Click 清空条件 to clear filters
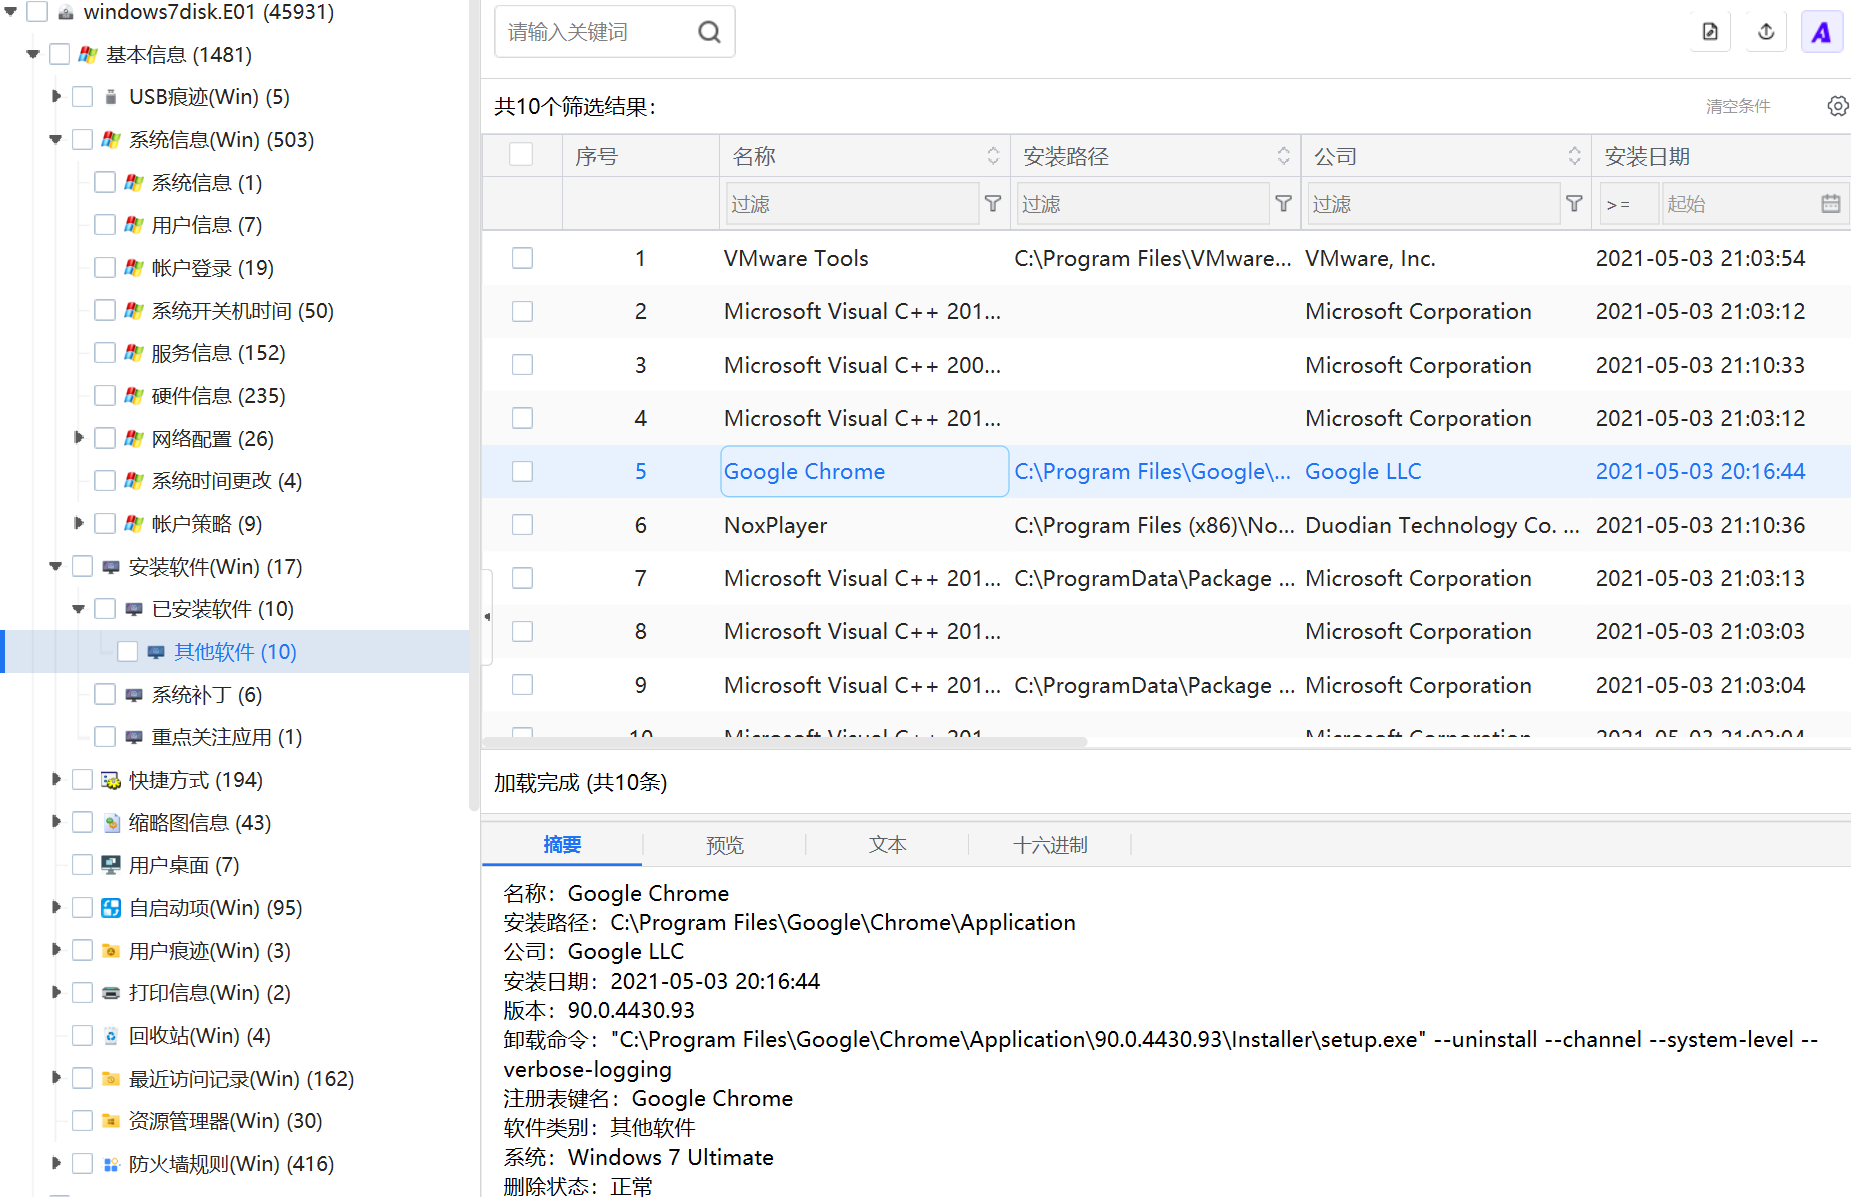The width and height of the screenshot is (1851, 1197). click(1738, 106)
